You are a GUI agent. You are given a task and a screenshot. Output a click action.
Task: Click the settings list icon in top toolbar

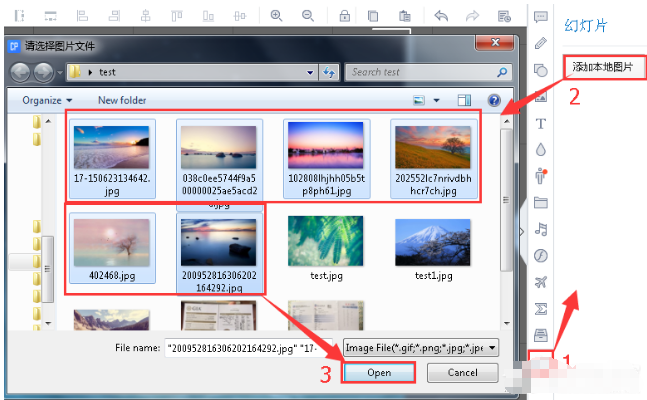(504, 16)
